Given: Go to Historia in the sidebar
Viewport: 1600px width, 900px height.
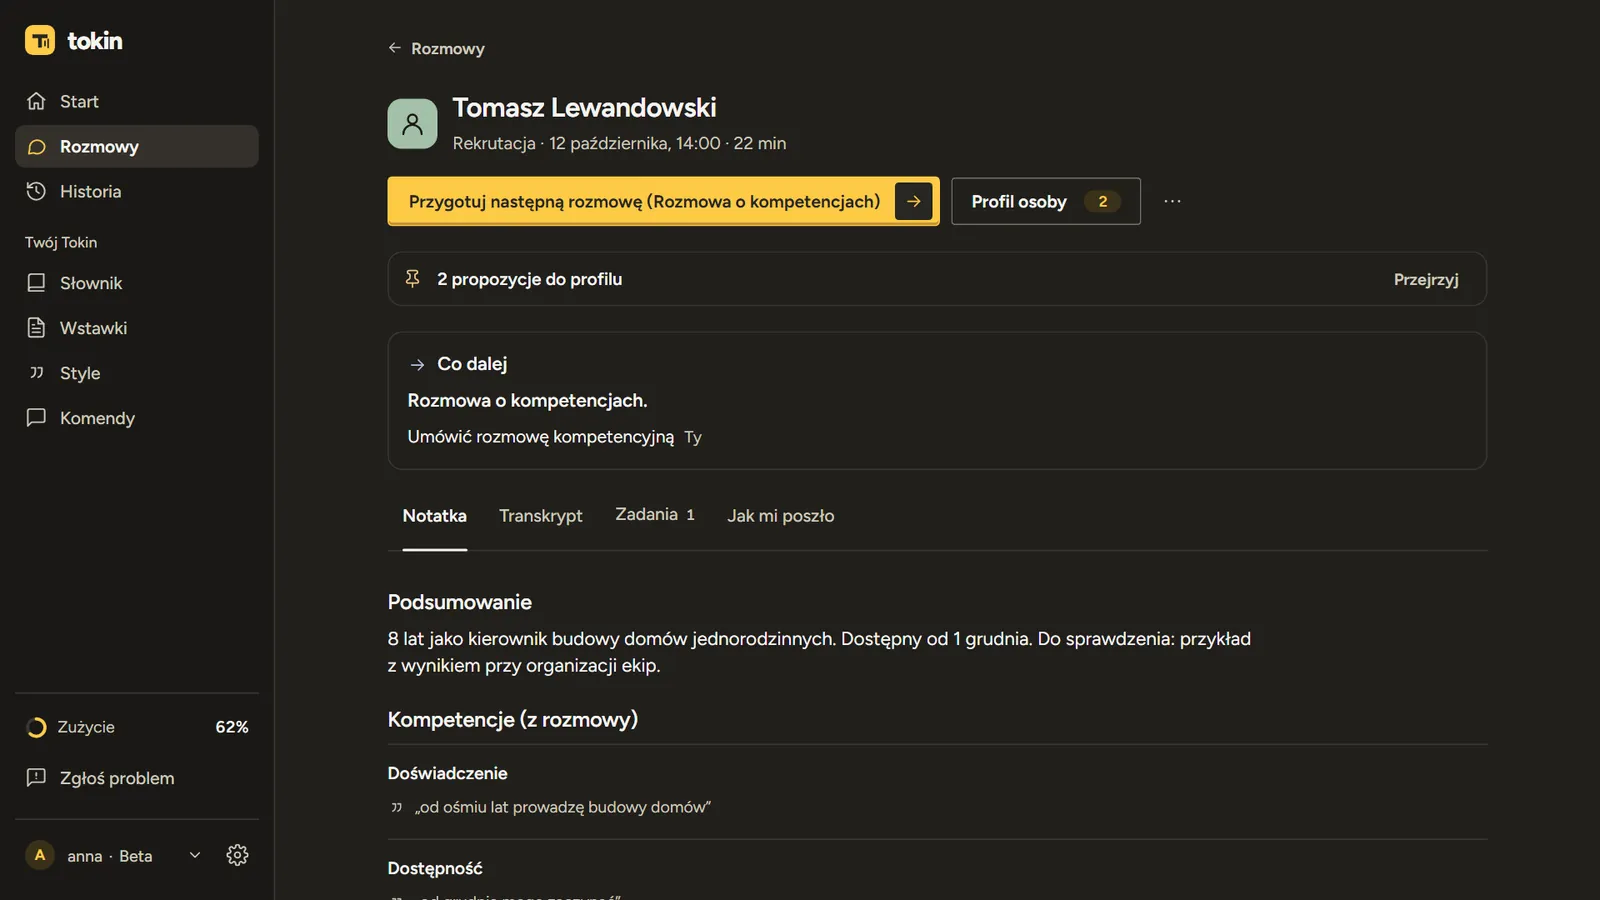Looking at the screenshot, I should tap(137, 191).
